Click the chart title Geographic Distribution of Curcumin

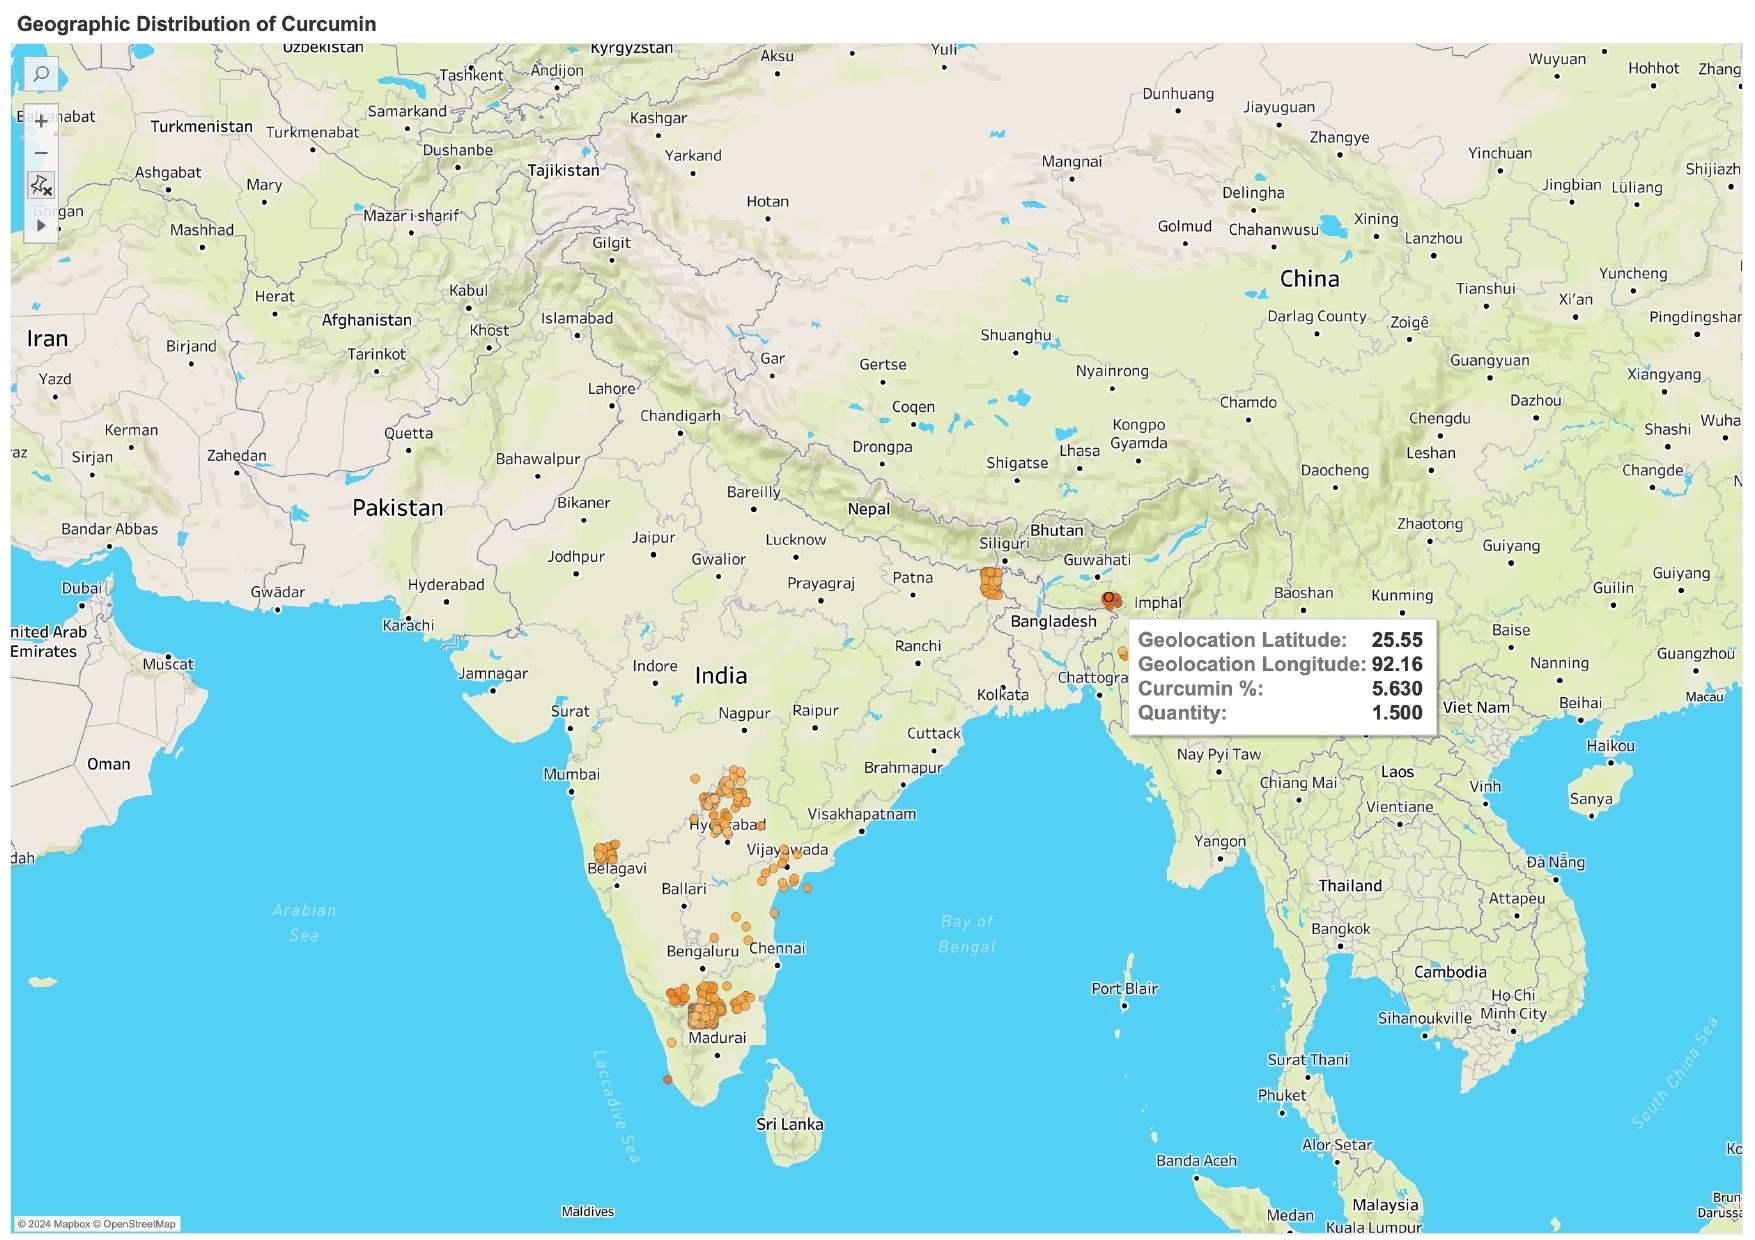[x=197, y=24]
